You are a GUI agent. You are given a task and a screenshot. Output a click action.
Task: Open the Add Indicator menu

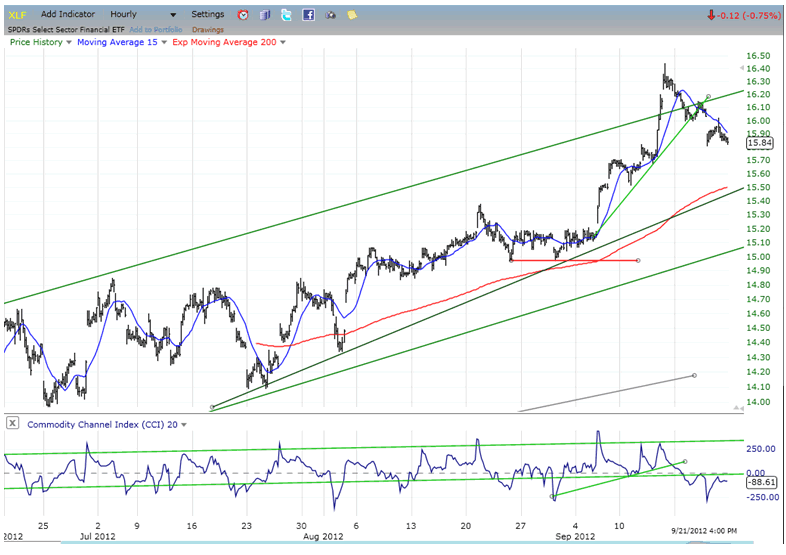tap(68, 15)
